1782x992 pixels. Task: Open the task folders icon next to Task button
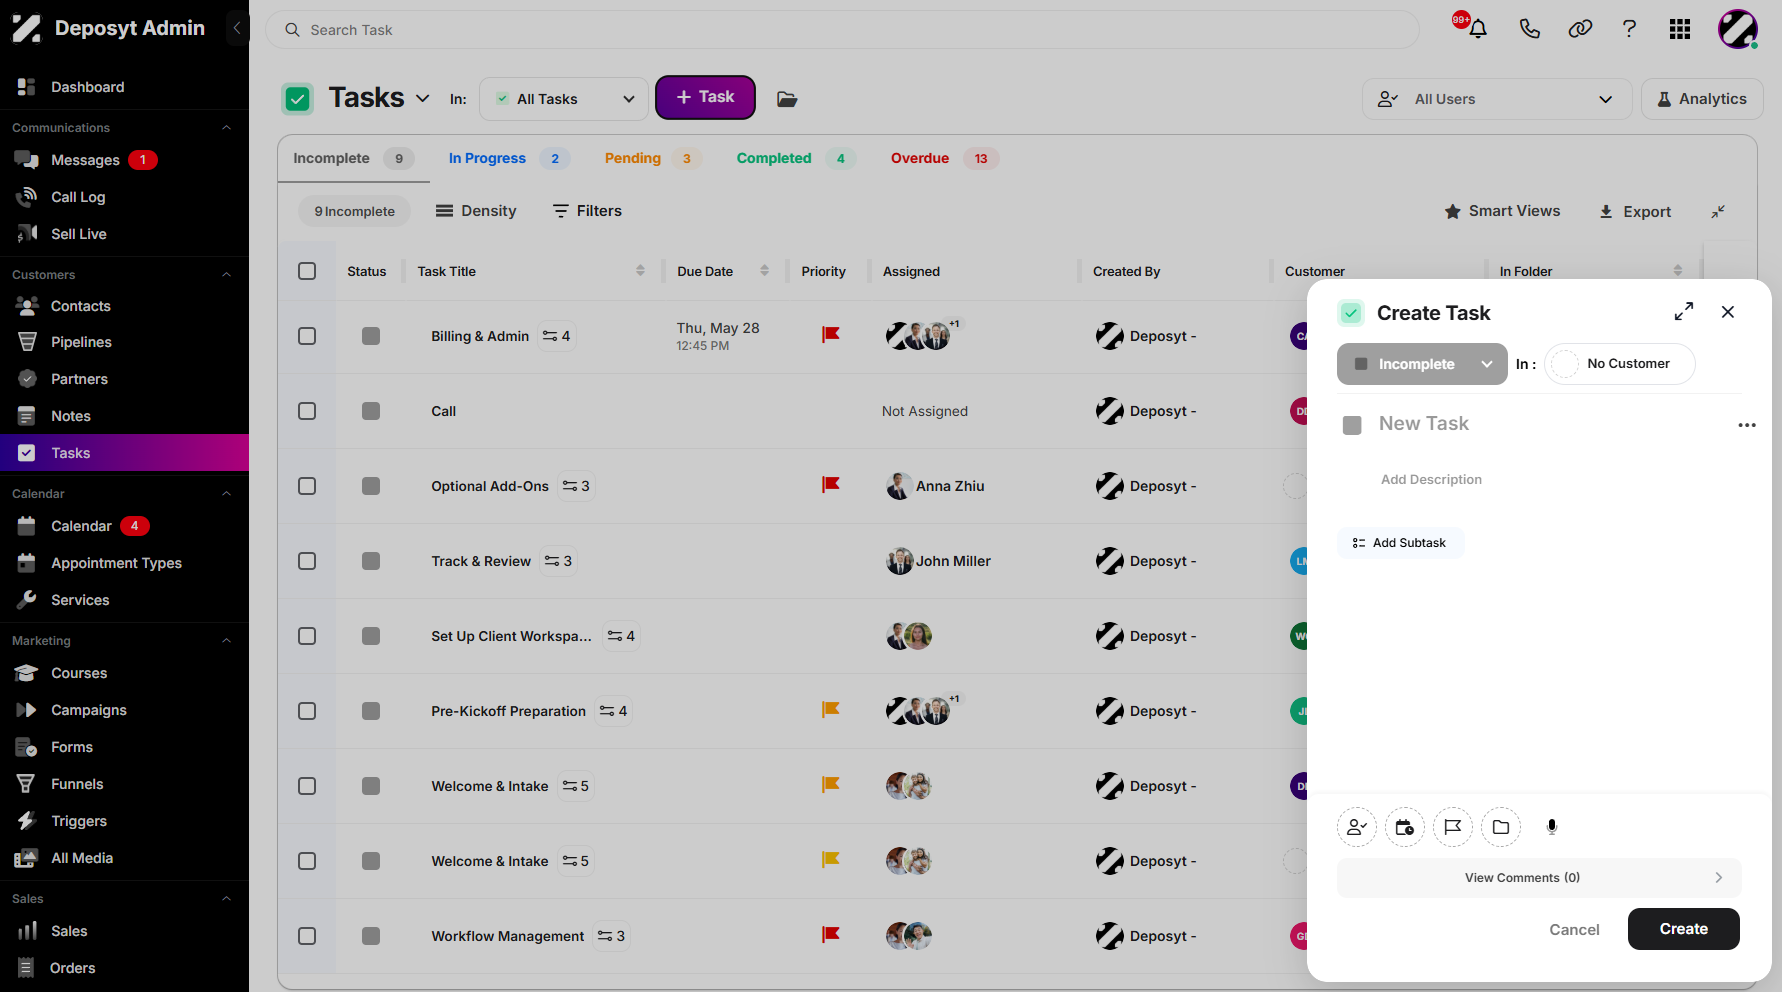click(787, 99)
